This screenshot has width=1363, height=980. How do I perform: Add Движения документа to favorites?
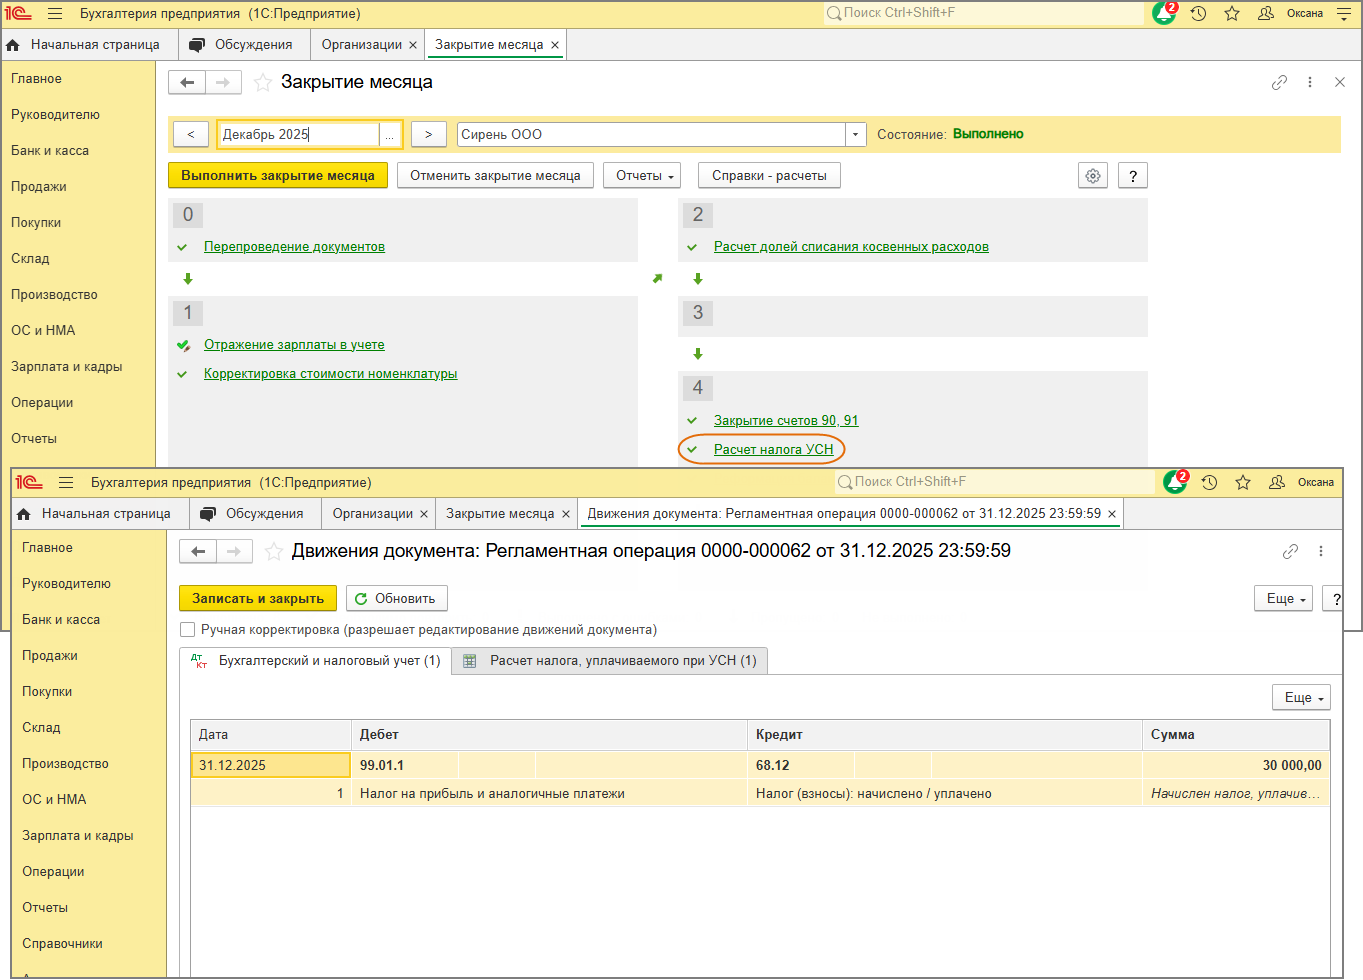[x=273, y=551]
